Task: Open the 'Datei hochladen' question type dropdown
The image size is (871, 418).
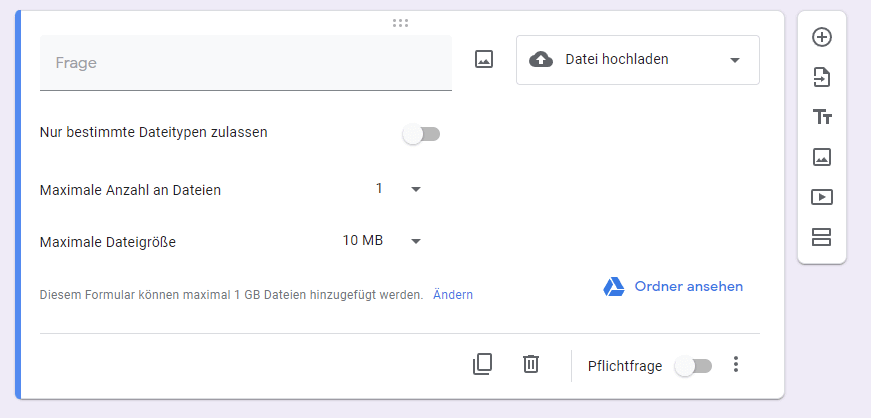Action: 638,60
